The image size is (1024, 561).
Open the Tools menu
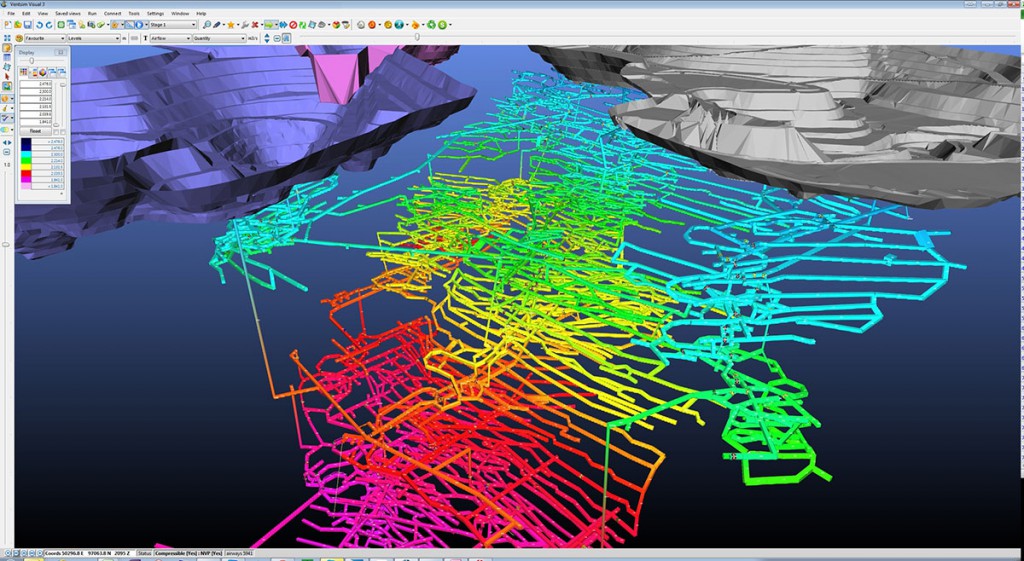134,13
